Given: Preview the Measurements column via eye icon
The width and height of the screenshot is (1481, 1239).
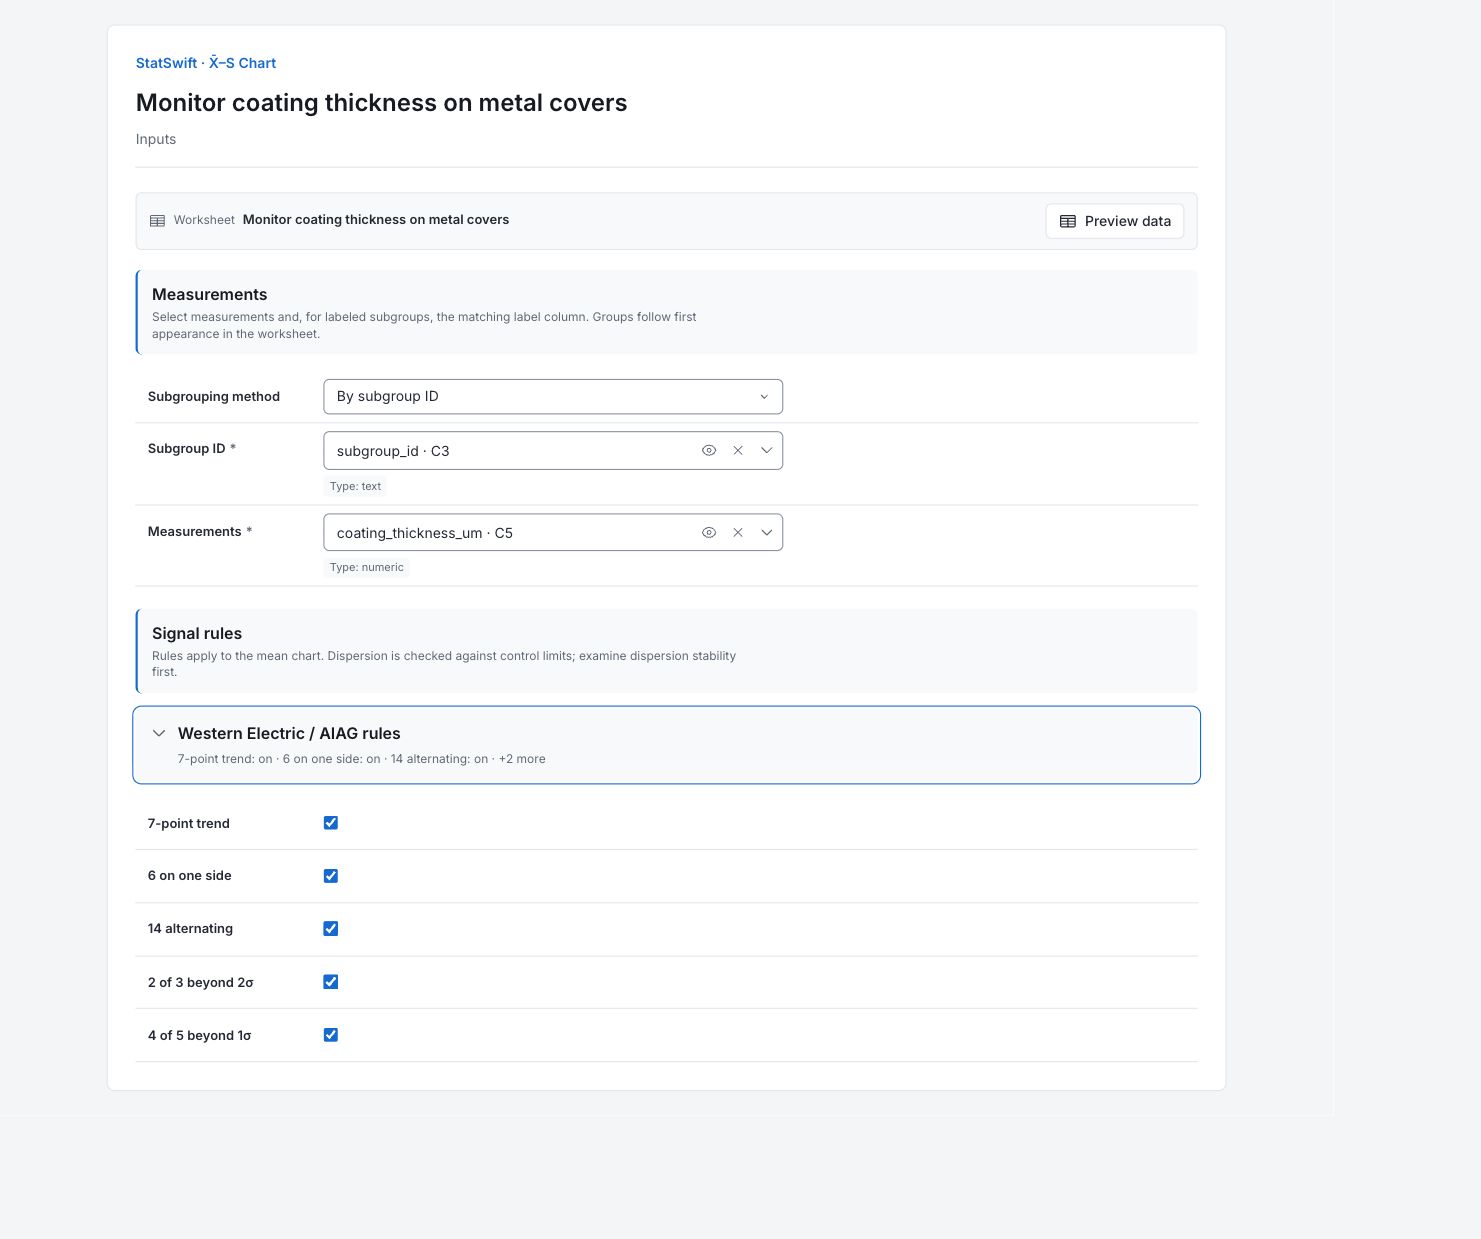Looking at the screenshot, I should point(709,533).
